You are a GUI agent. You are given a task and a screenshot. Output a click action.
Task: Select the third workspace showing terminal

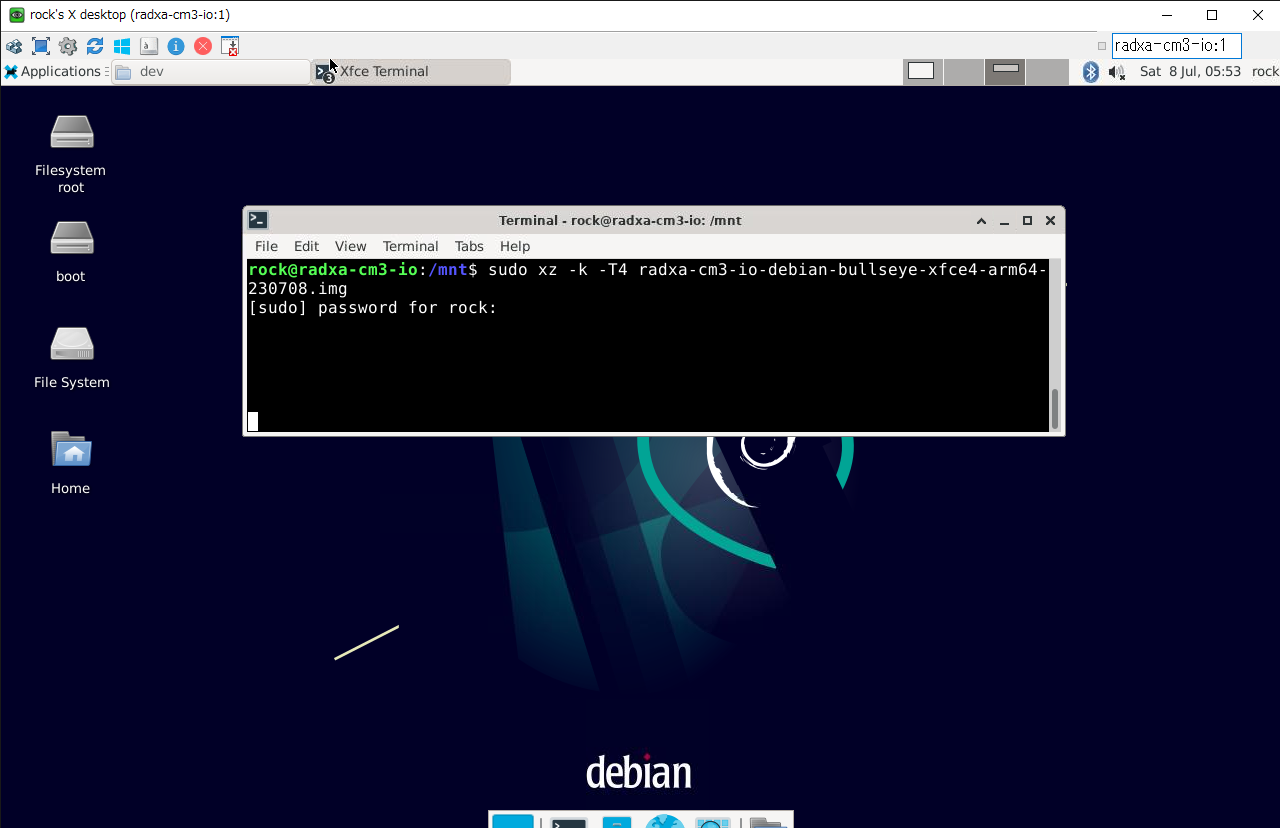click(x=1005, y=72)
